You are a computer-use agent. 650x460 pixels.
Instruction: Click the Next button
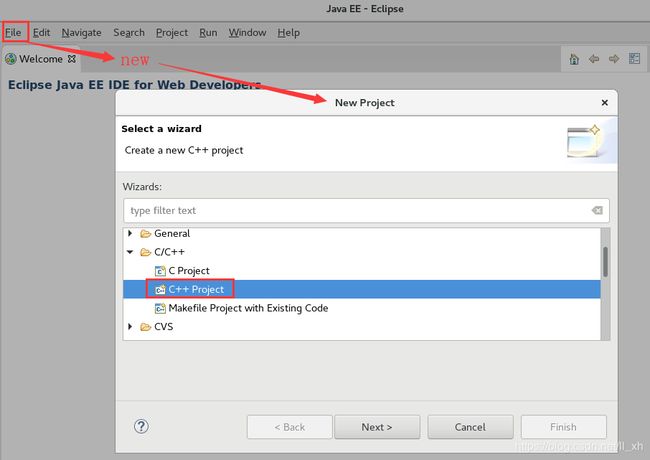pos(377,427)
